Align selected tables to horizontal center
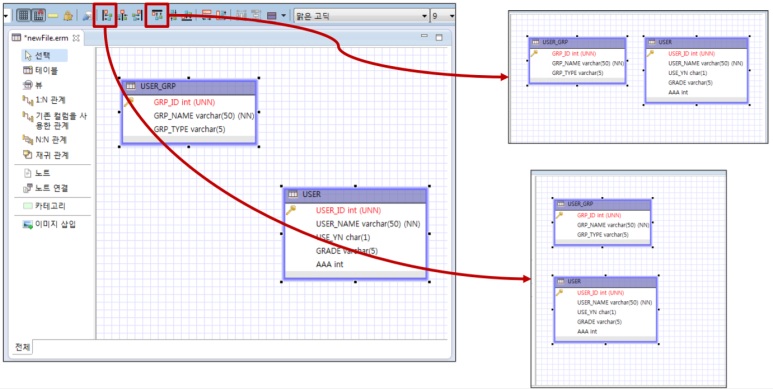This screenshot has width=773, height=389. pyautogui.click(x=123, y=15)
